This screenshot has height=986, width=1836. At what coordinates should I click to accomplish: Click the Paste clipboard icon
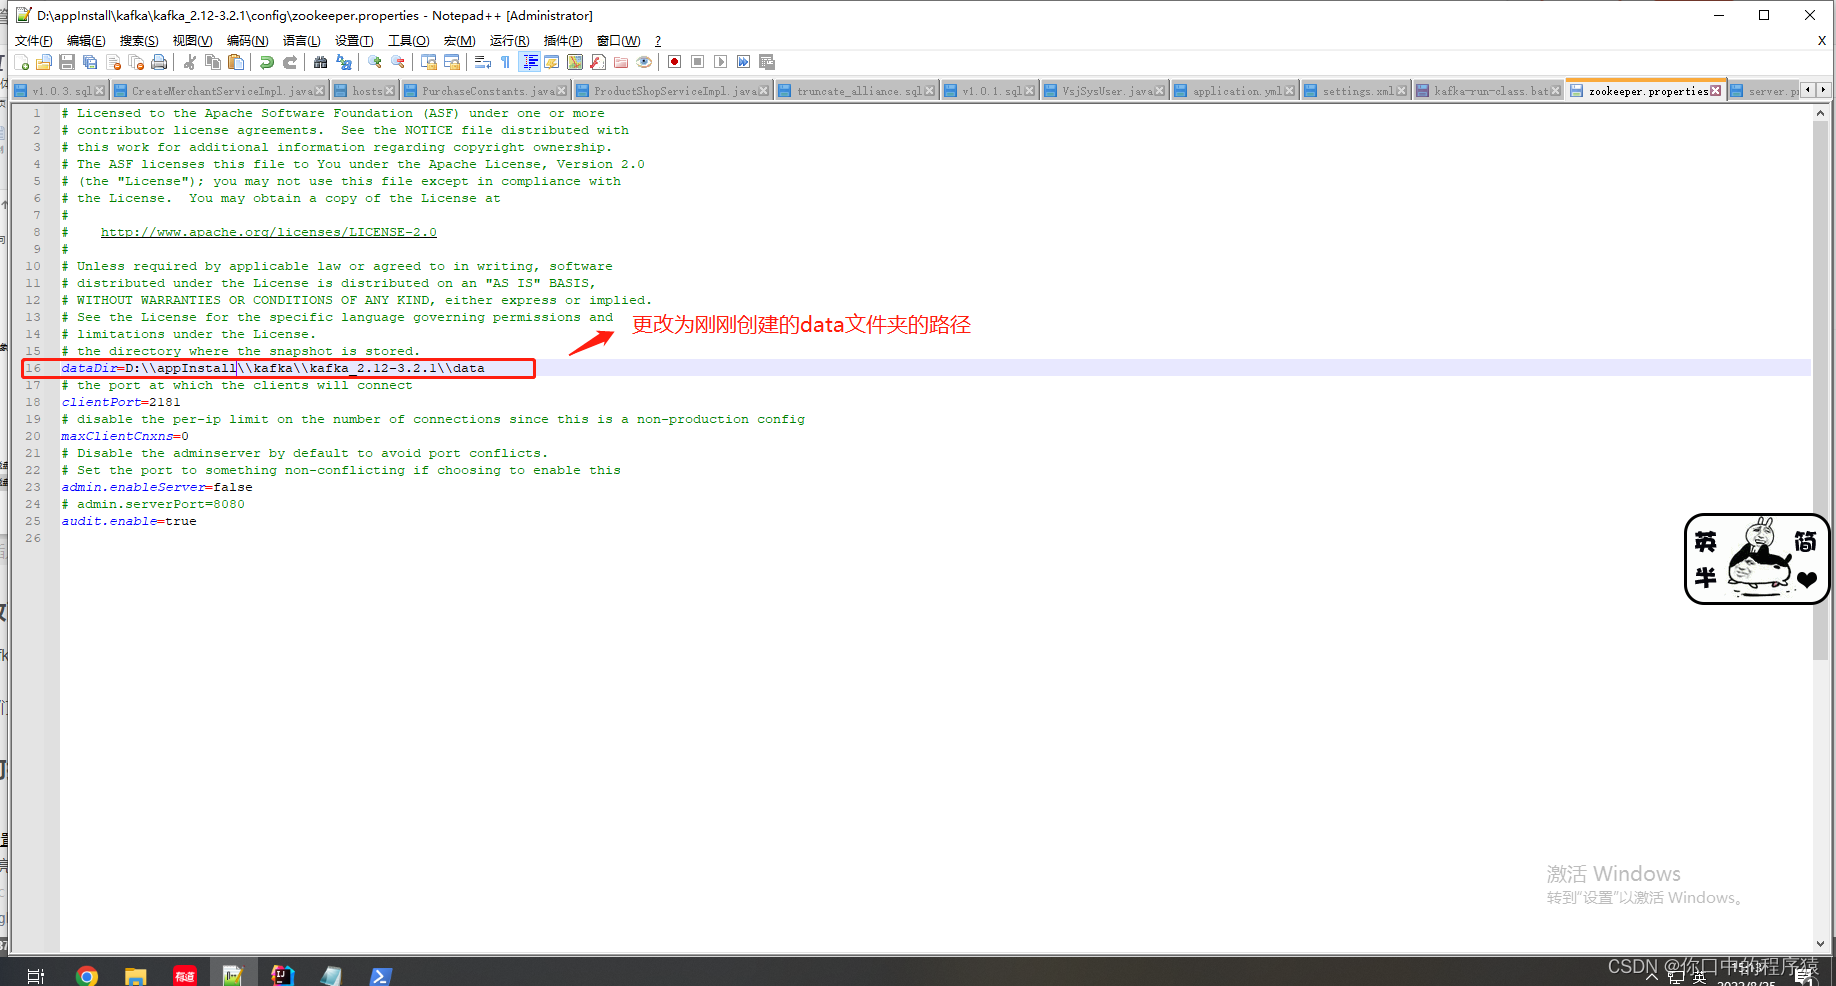click(236, 62)
